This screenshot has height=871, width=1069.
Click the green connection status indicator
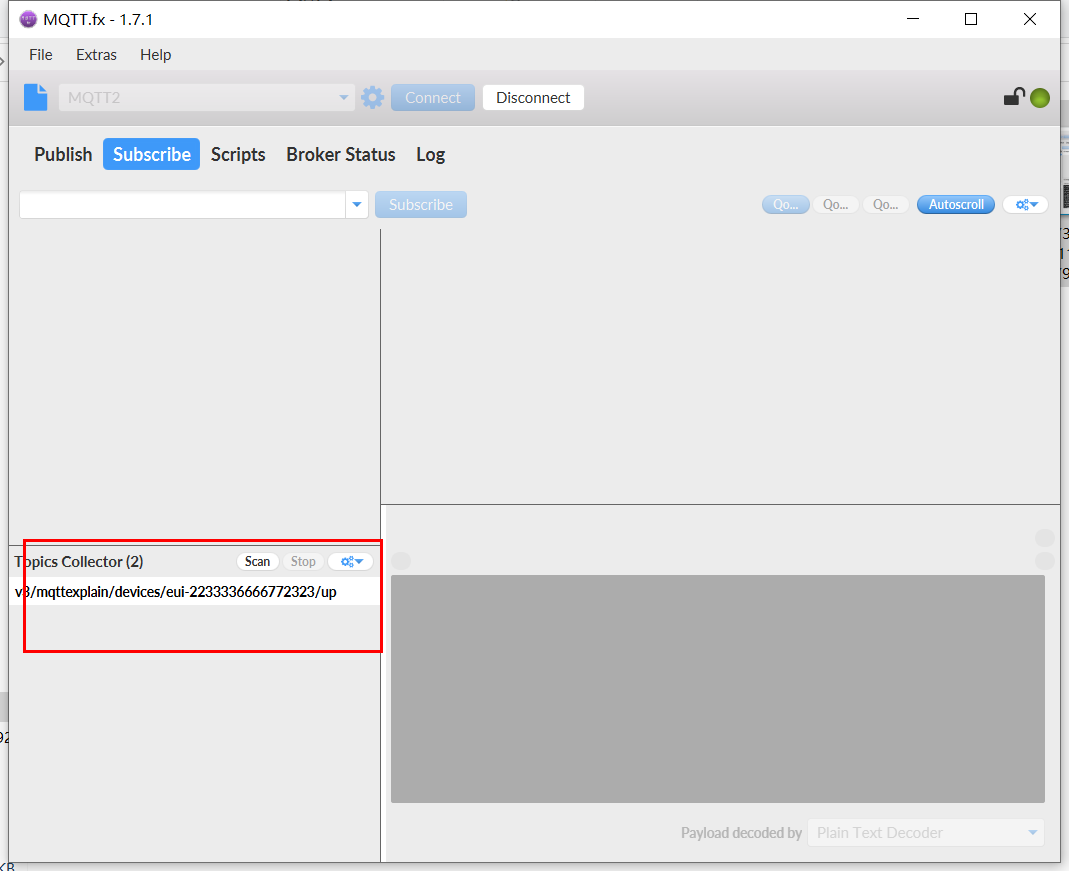[x=1040, y=98]
